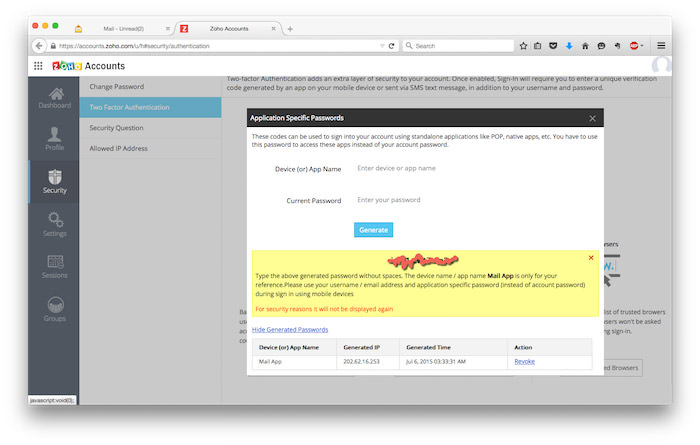The image size is (700, 445).
Task: Reload the page with refresh icon
Action: click(392, 46)
